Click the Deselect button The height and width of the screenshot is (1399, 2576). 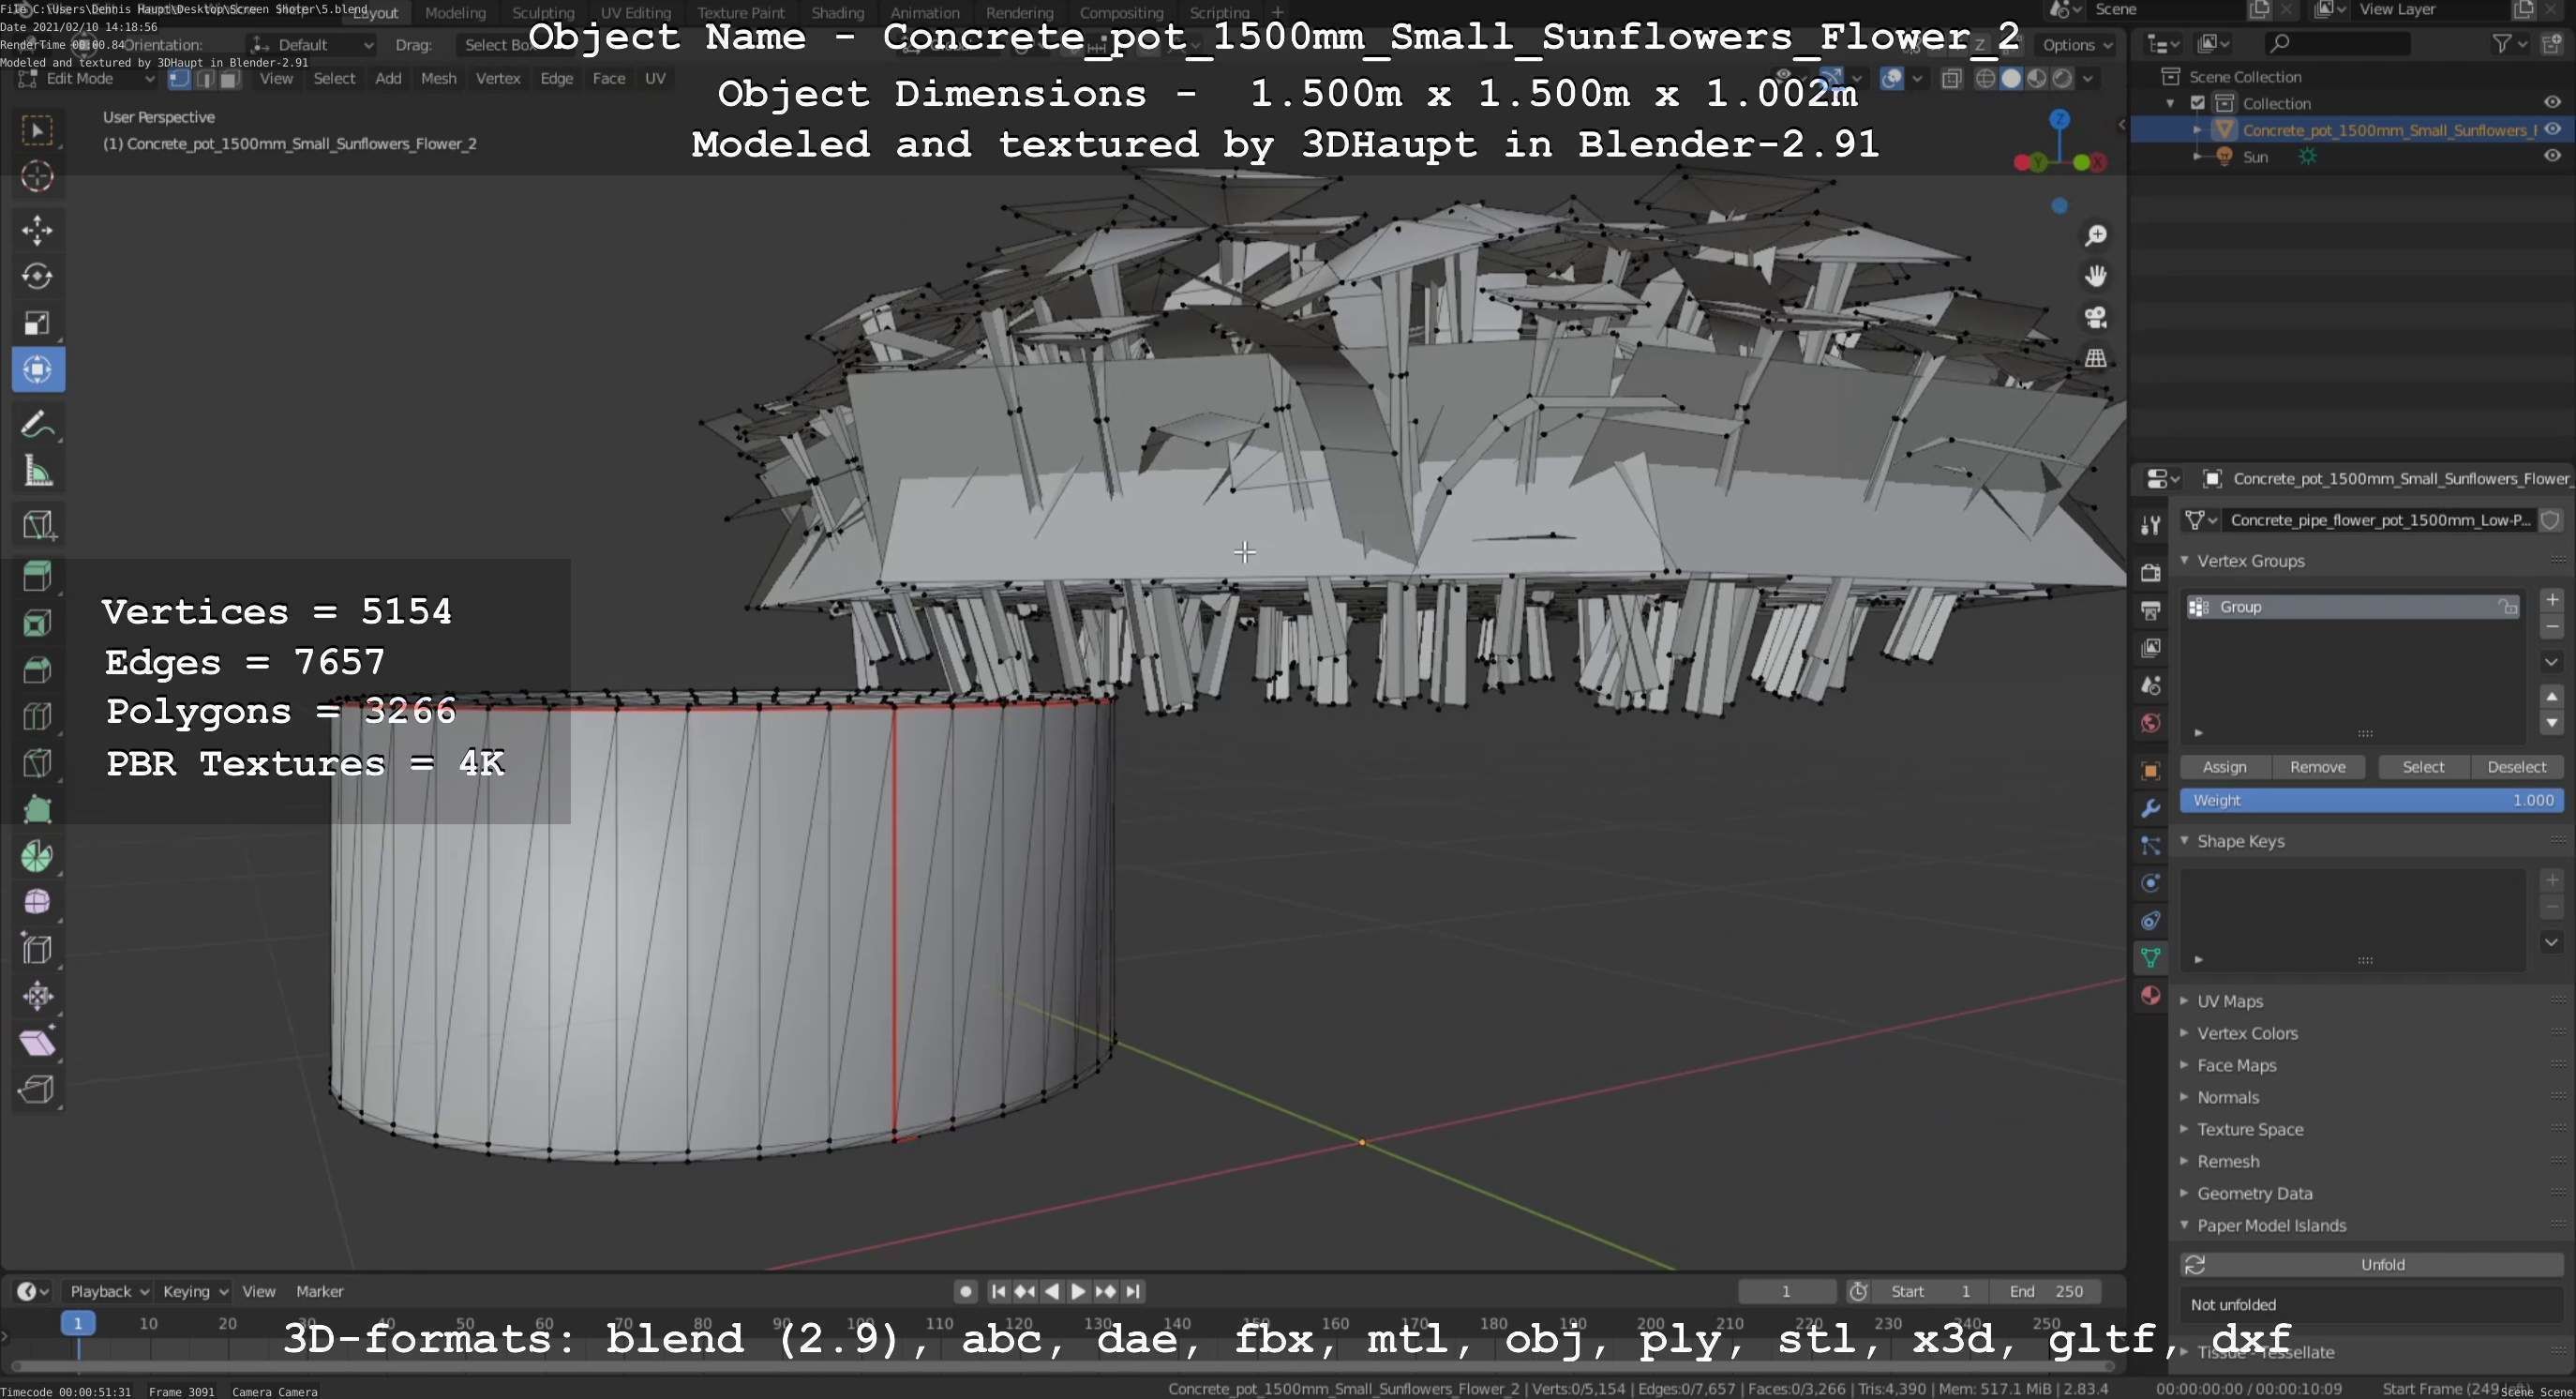(2516, 767)
